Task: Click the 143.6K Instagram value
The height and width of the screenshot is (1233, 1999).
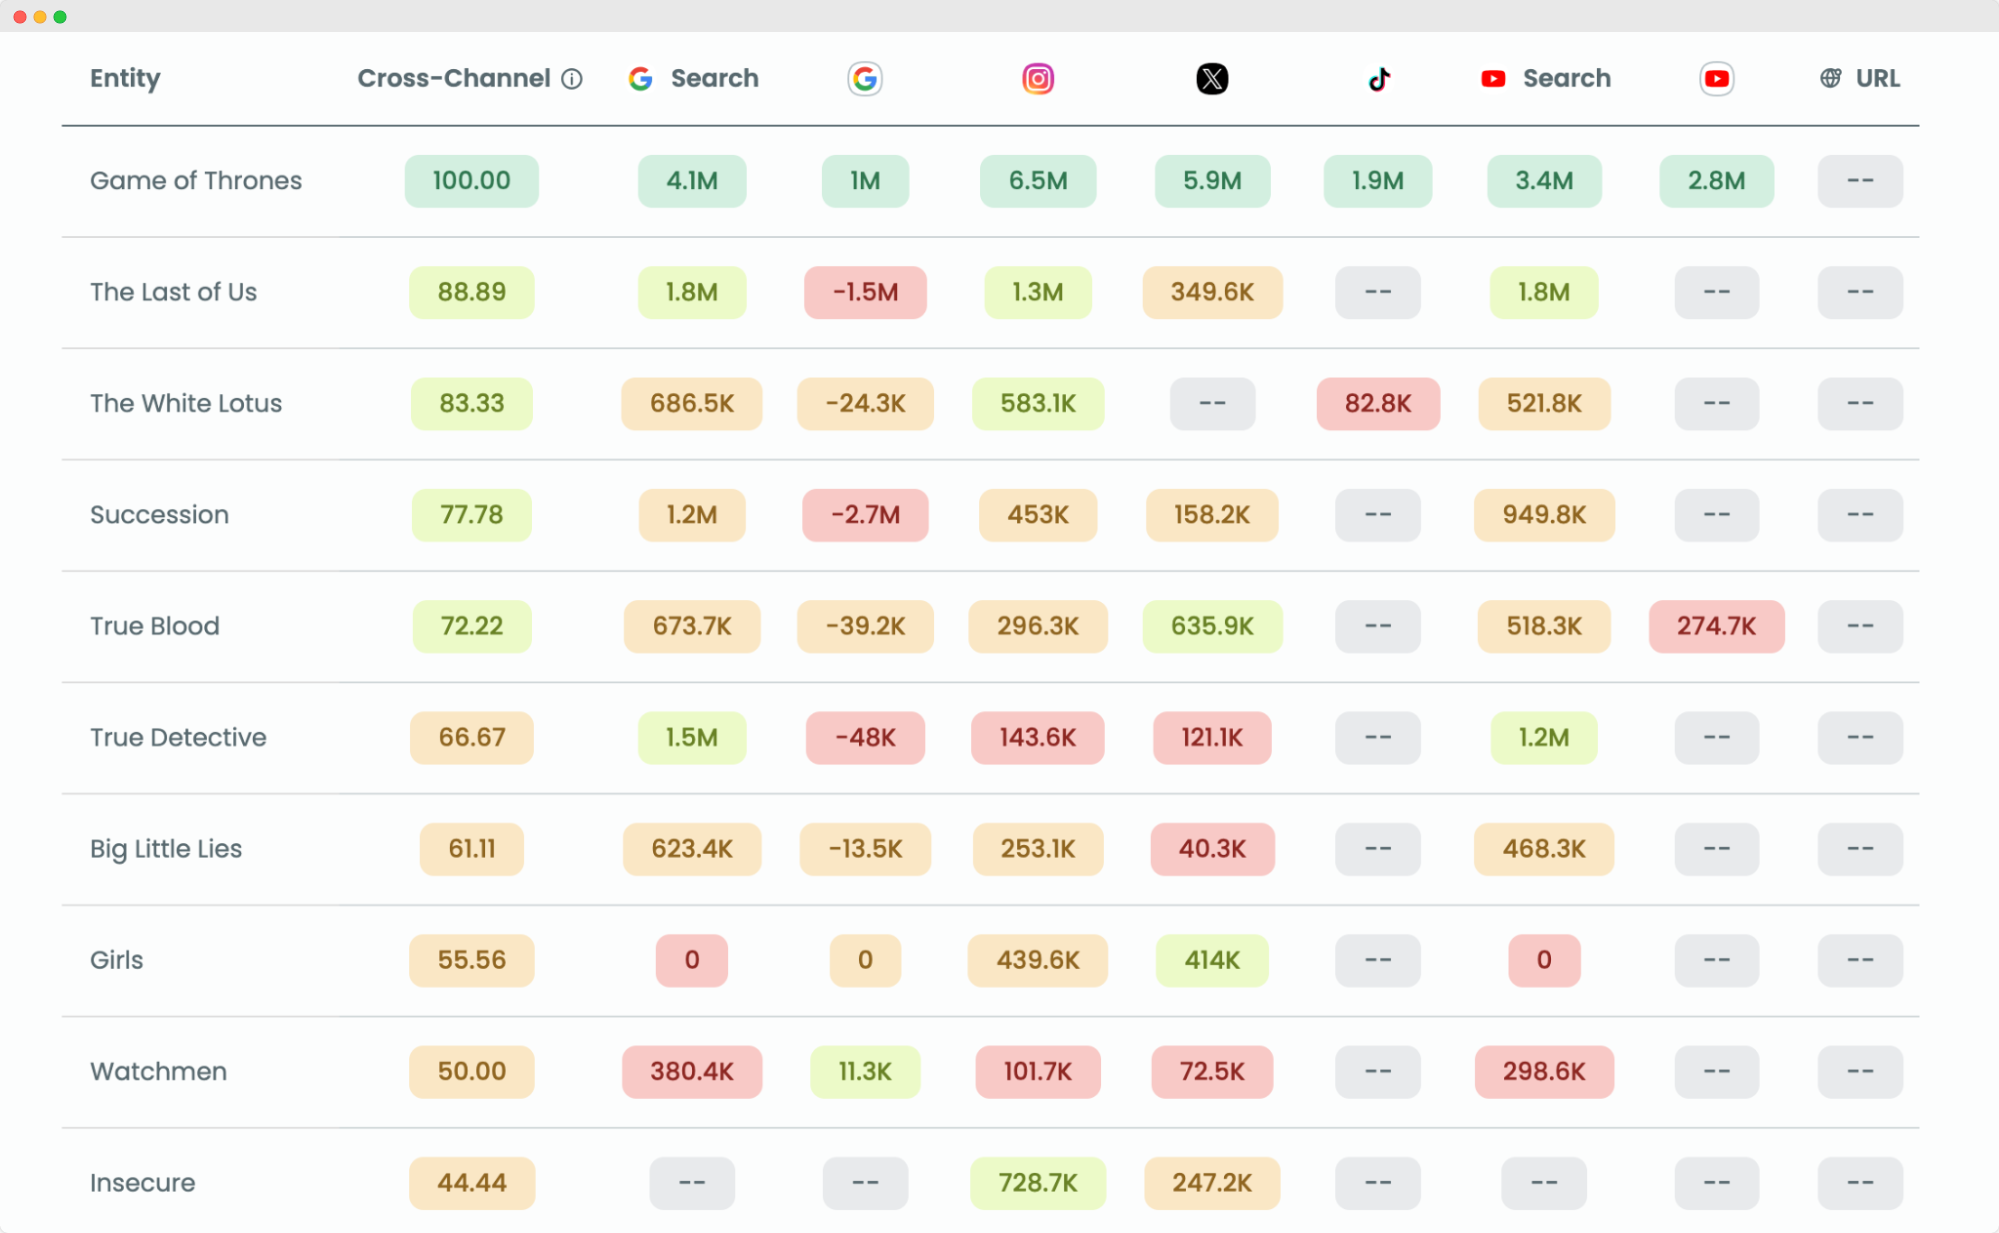Action: [x=1038, y=737]
